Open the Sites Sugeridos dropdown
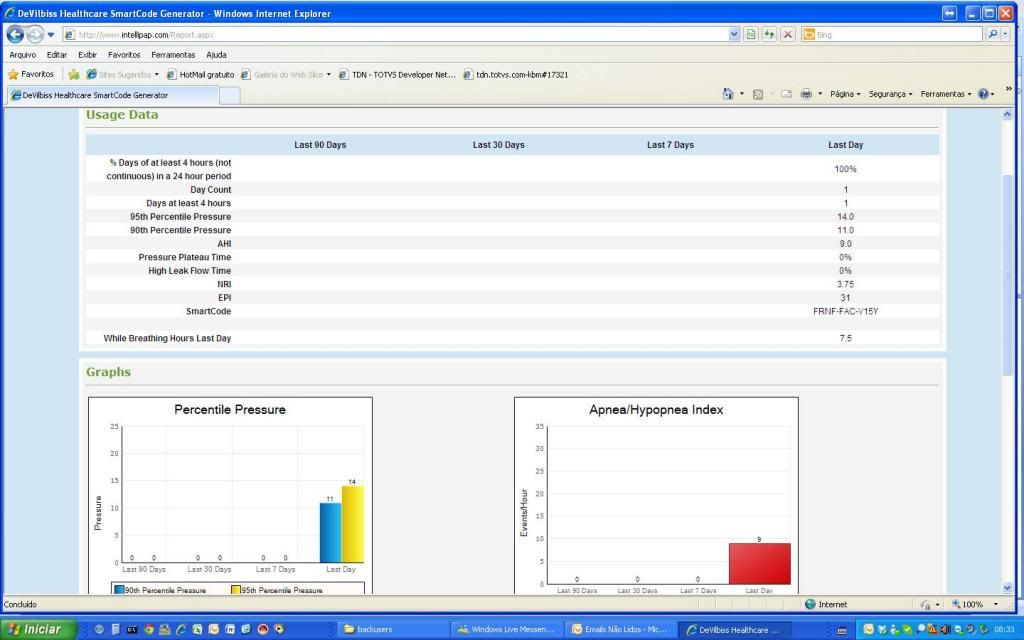The image size is (1024, 640). point(157,74)
